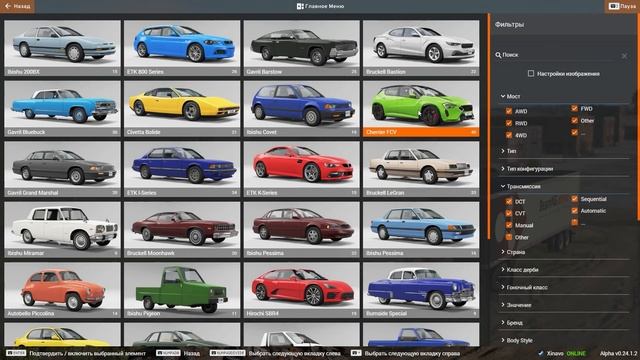Screen dimensions: 640x360
Task: Uncheck the RWD drivetrain checkbox
Action: (509, 123)
